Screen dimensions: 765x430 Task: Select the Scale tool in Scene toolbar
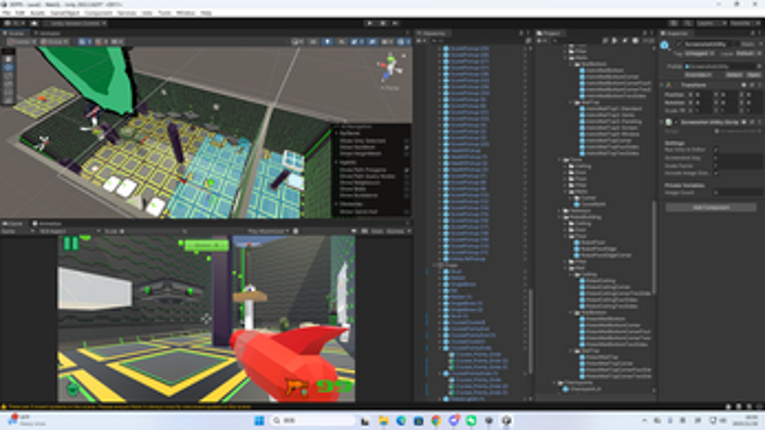pos(8,83)
